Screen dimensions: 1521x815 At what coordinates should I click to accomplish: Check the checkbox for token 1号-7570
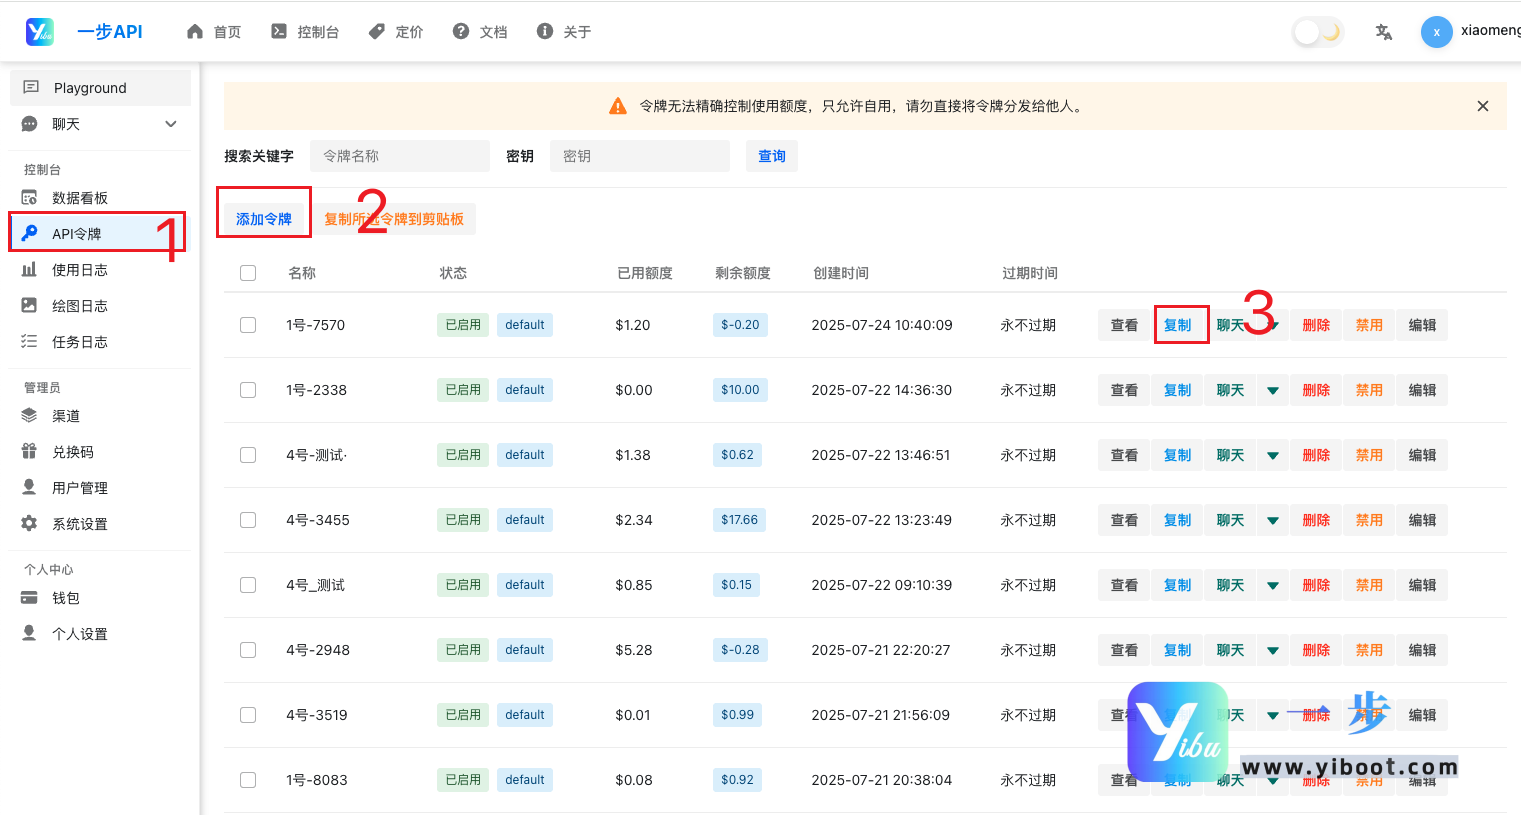247,324
